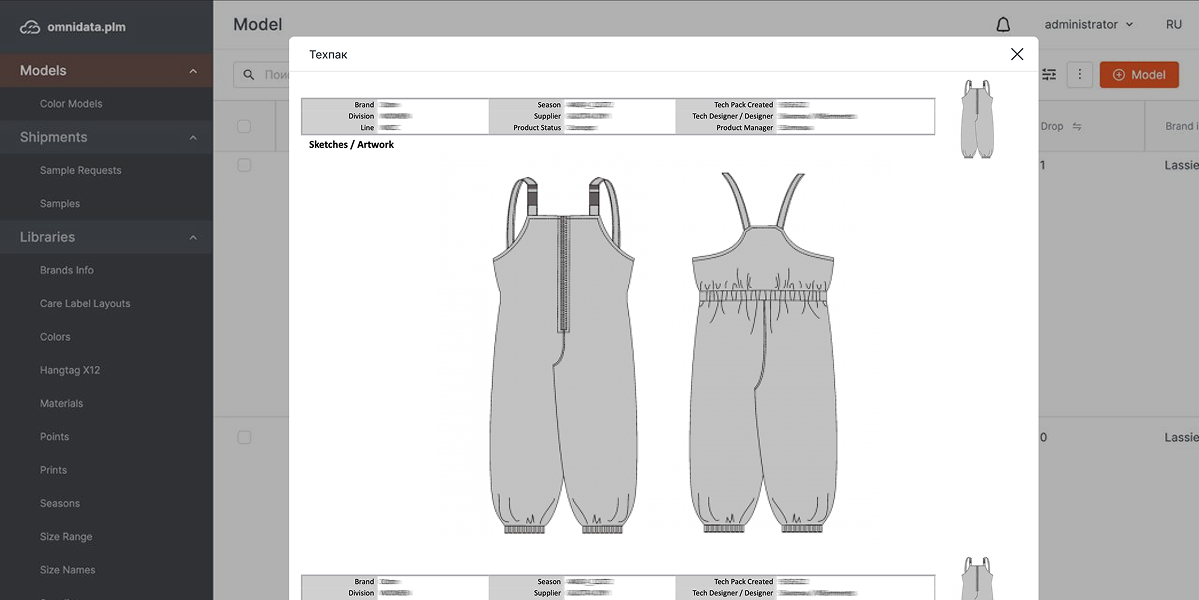This screenshot has height=600, width=1199.
Task: Select the second page overalls thumbnail
Action: point(976,580)
